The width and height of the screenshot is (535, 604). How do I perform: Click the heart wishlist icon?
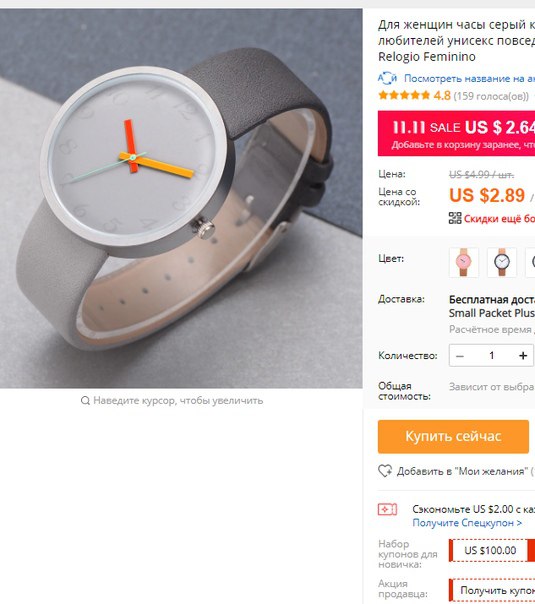(385, 471)
